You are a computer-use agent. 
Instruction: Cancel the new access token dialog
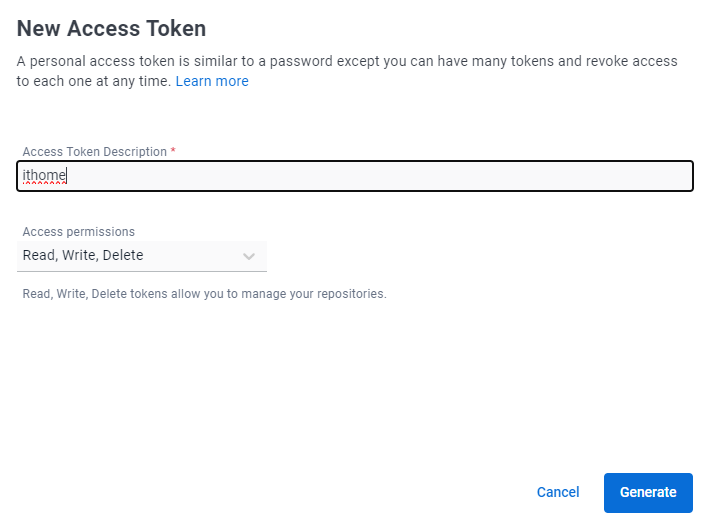pos(558,492)
